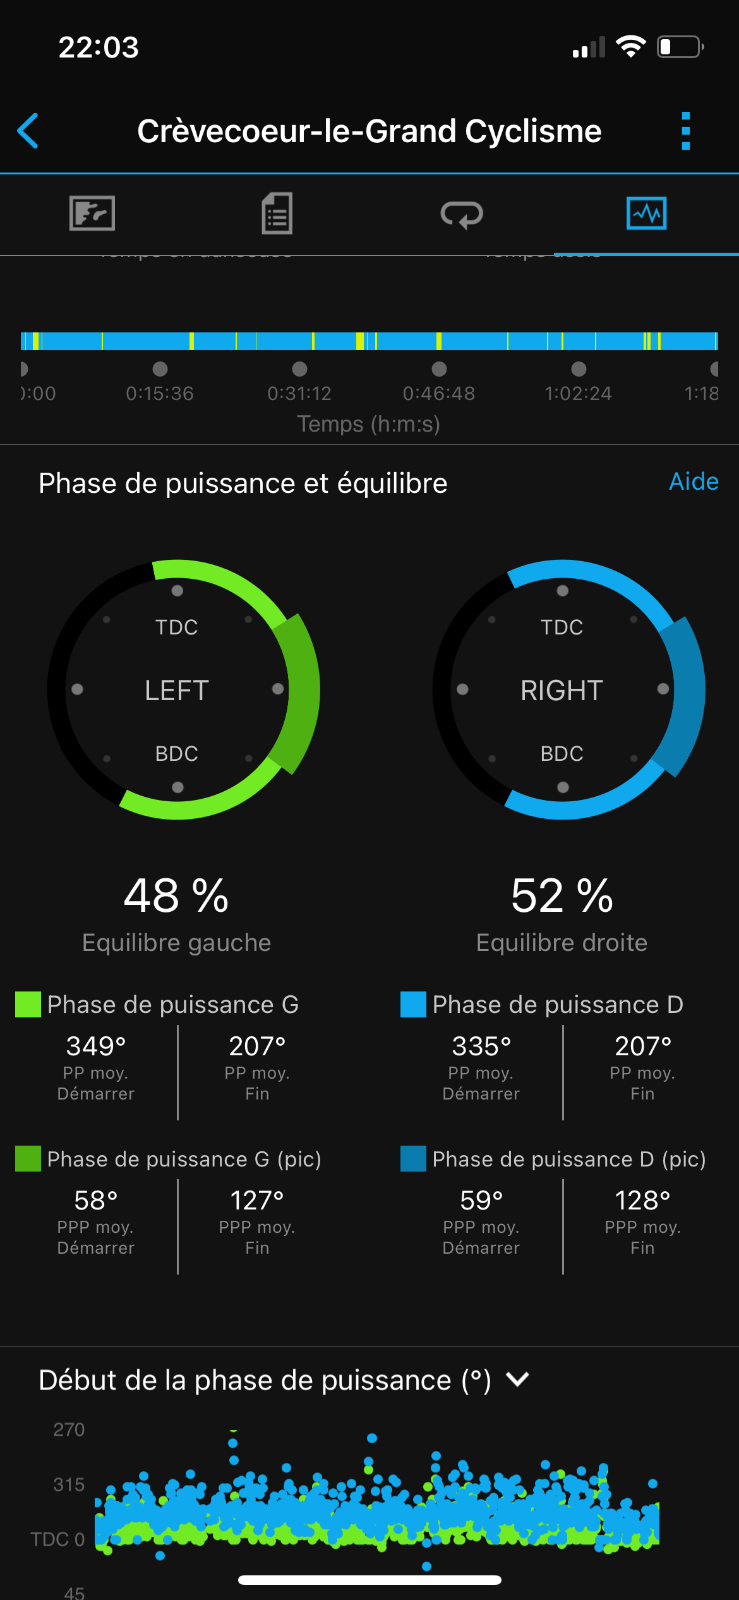Tap the back arrow icon
The height and width of the screenshot is (1600, 739).
(28, 131)
